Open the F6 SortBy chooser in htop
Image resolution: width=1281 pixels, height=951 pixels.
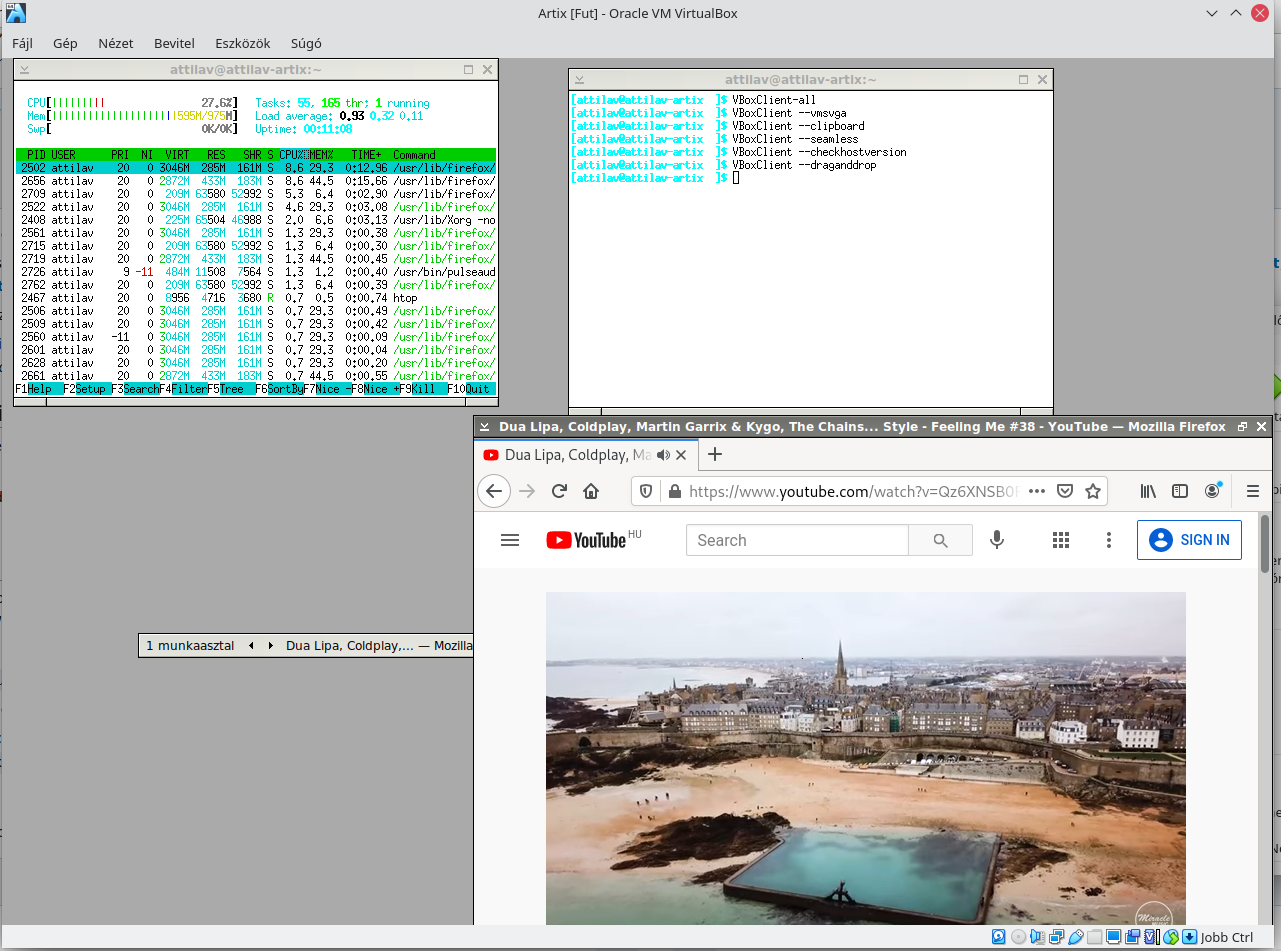pos(280,389)
